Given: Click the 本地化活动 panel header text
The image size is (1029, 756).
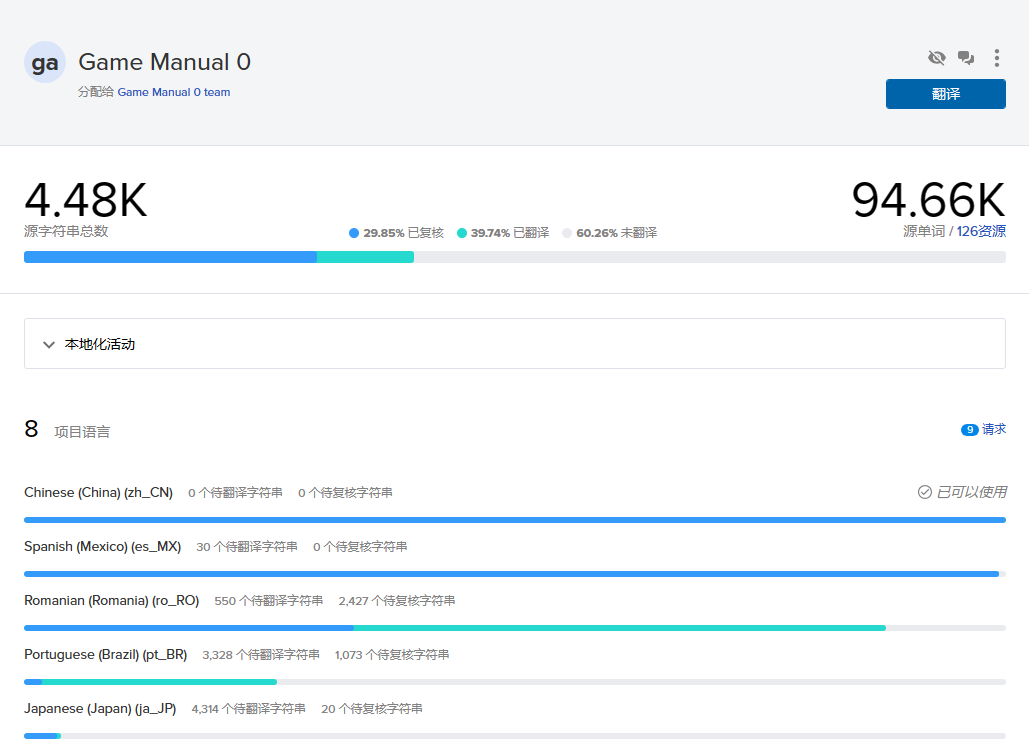Looking at the screenshot, I should click(100, 344).
